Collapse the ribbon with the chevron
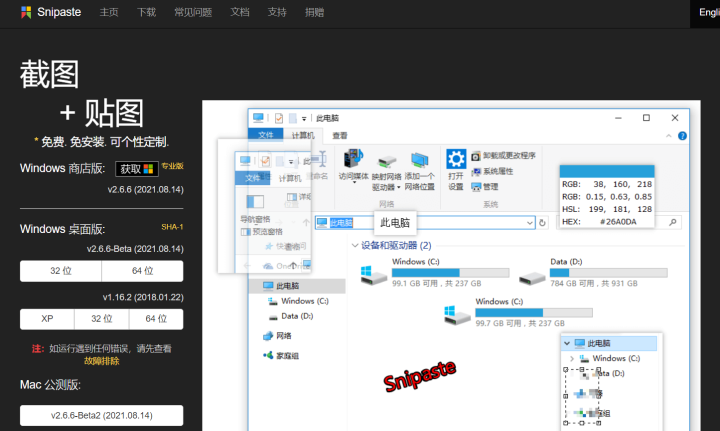The image size is (720, 431). click(669, 136)
